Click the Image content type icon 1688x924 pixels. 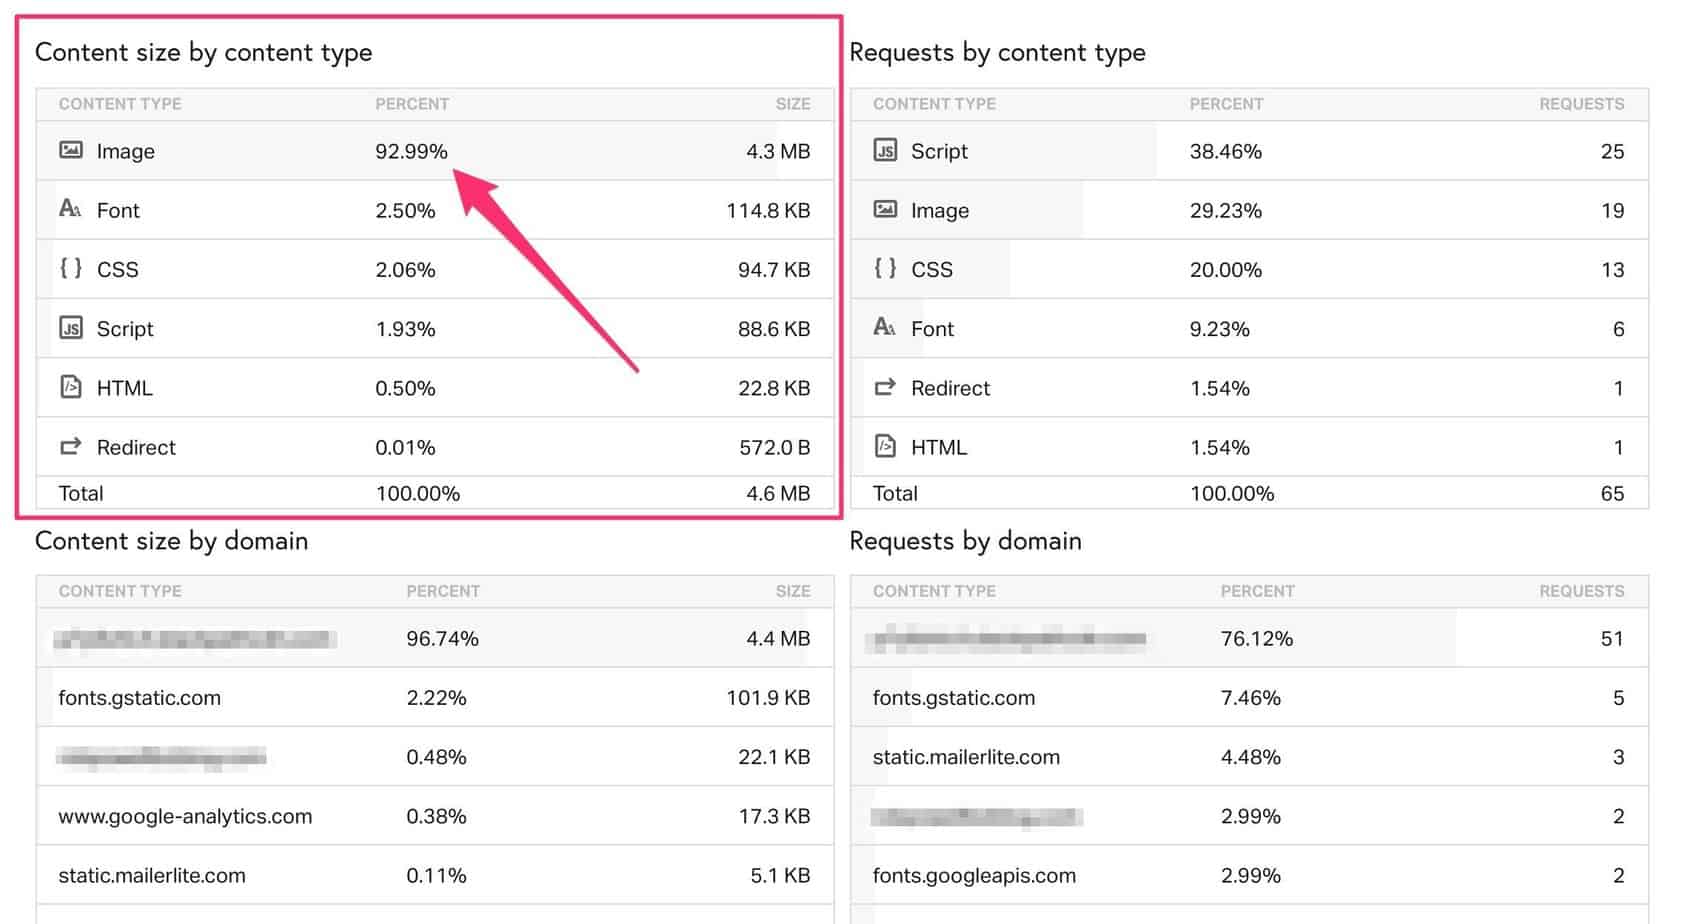(70, 150)
